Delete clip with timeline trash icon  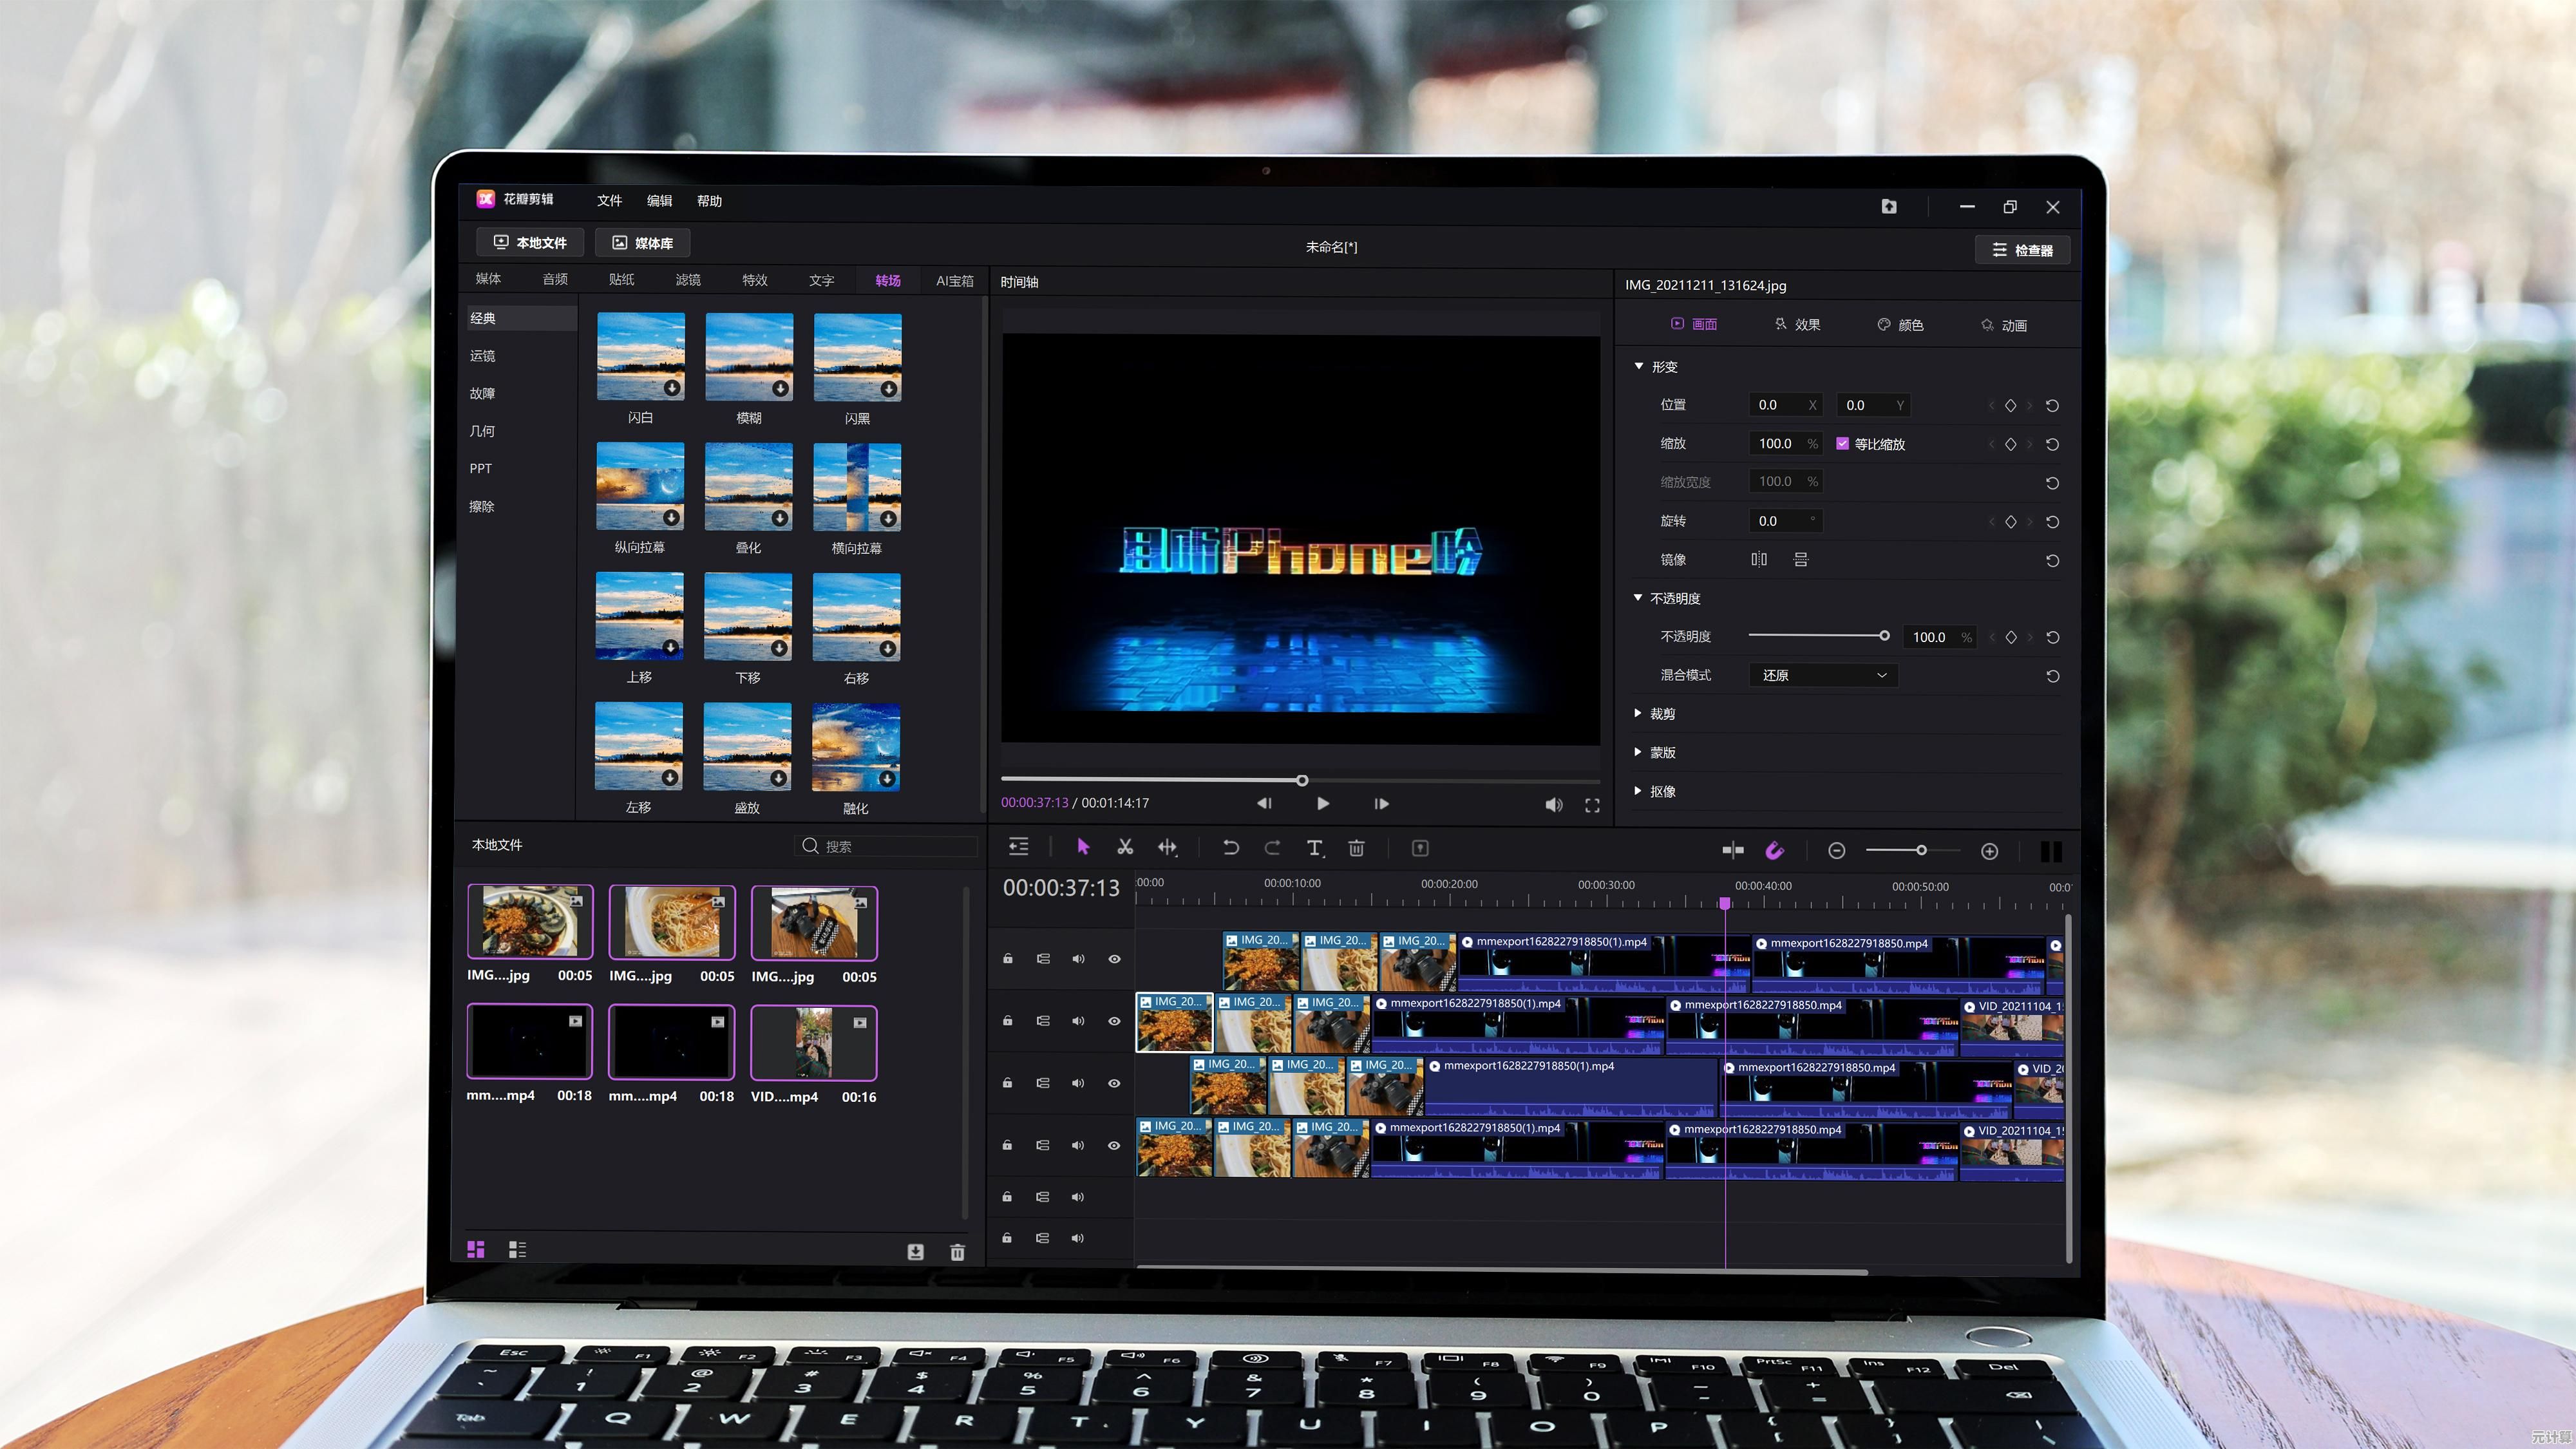click(x=1356, y=848)
